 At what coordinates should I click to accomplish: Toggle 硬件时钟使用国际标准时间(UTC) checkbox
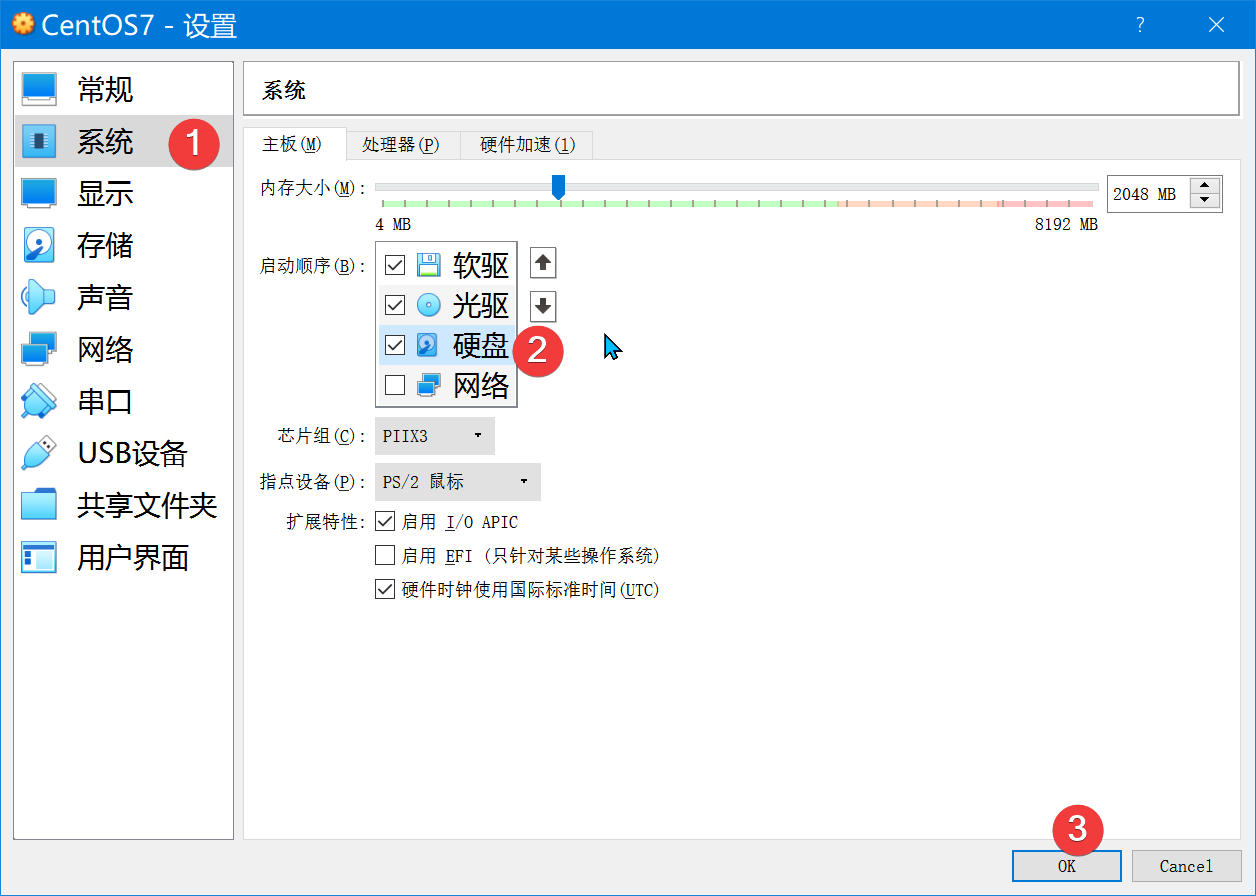[385, 590]
